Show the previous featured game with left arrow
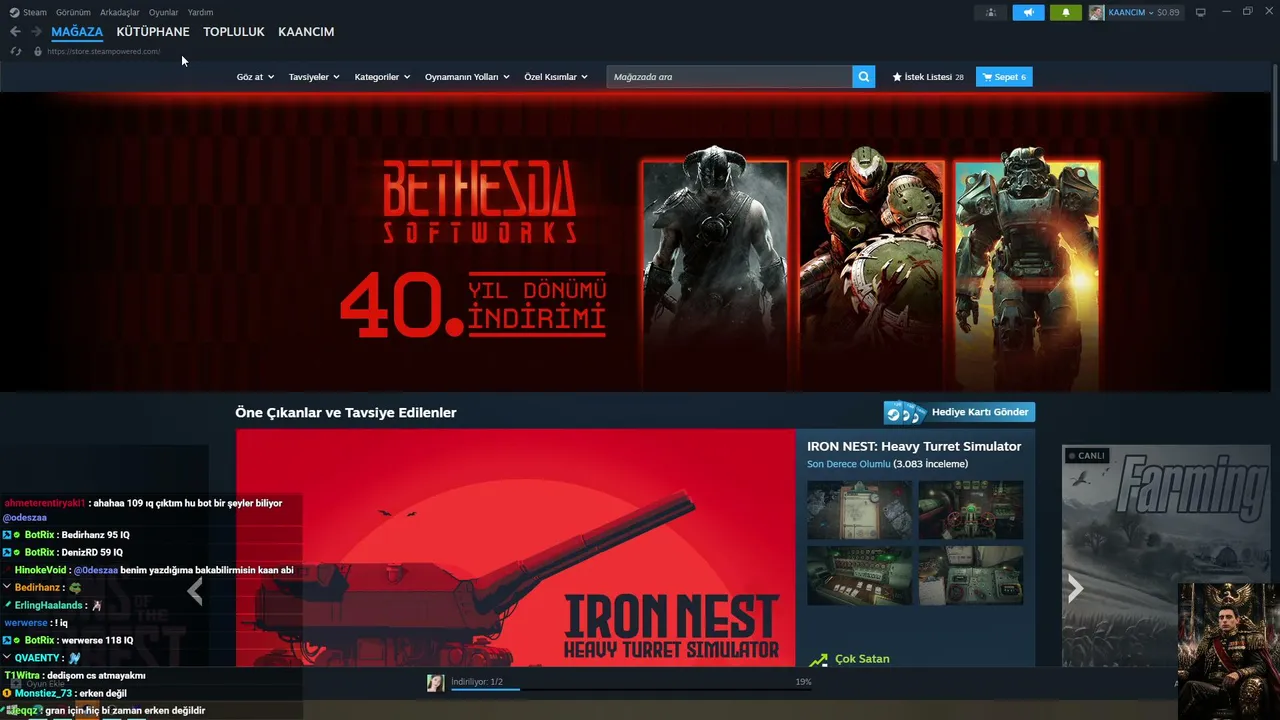 click(195, 590)
